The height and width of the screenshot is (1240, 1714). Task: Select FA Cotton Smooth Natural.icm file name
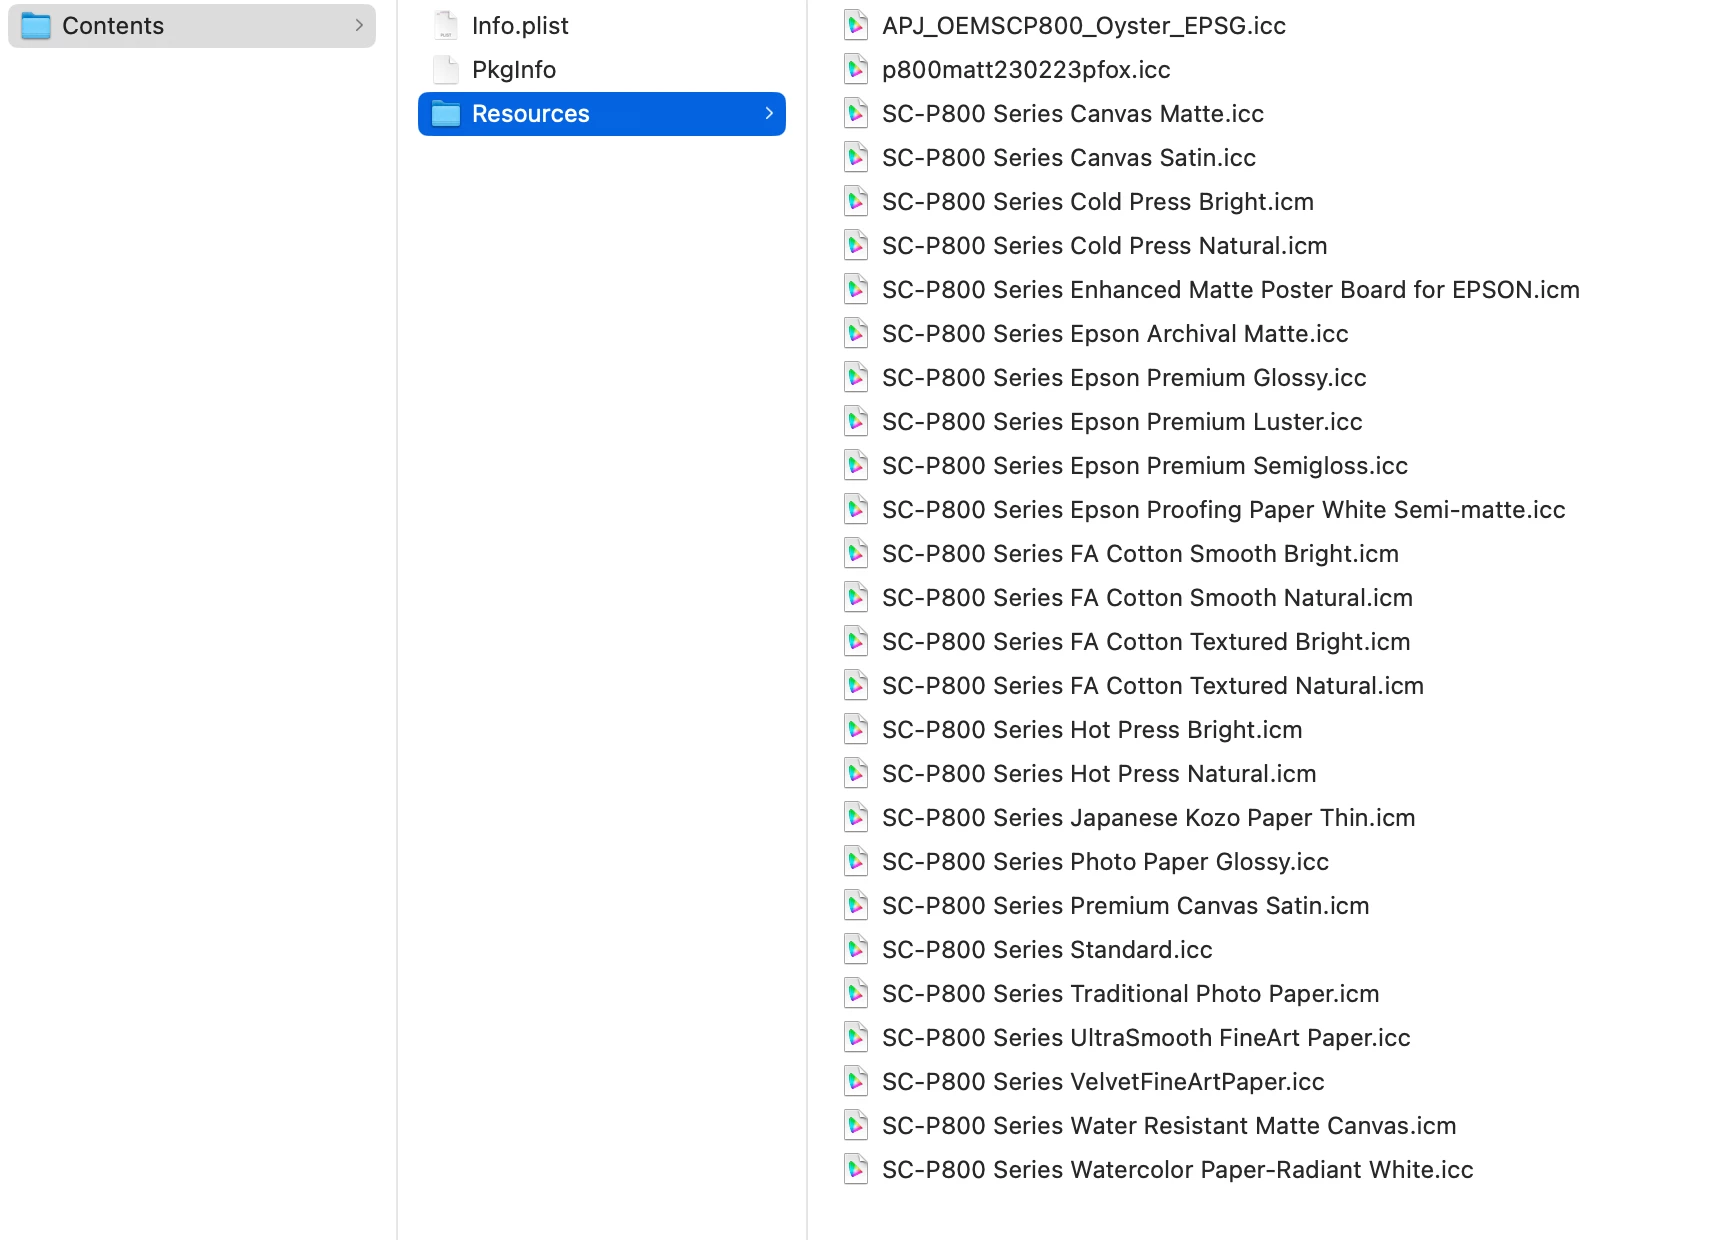(1147, 598)
